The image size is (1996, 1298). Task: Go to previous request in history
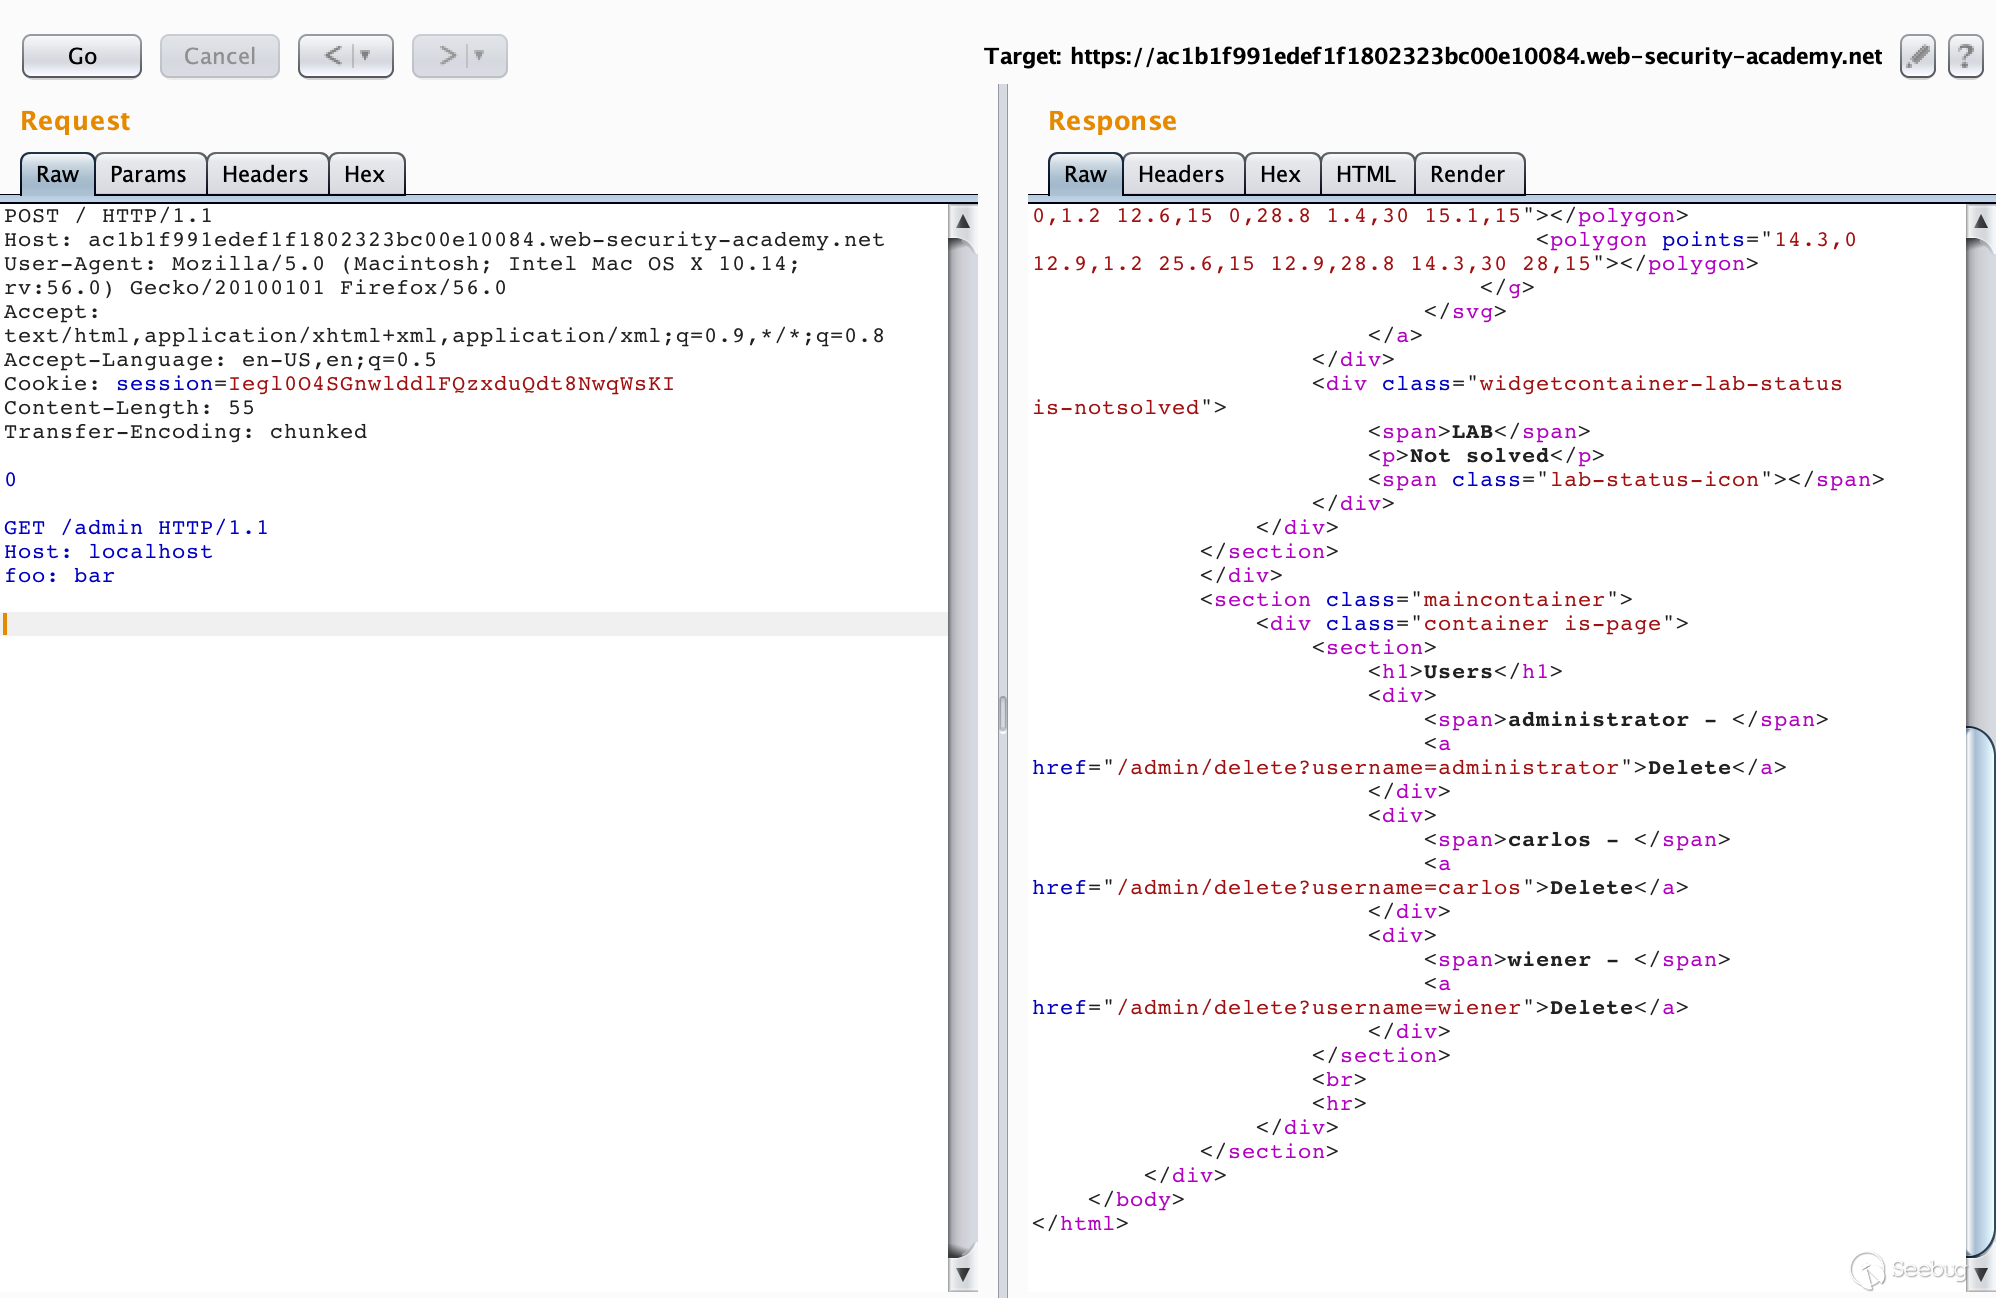[x=333, y=56]
